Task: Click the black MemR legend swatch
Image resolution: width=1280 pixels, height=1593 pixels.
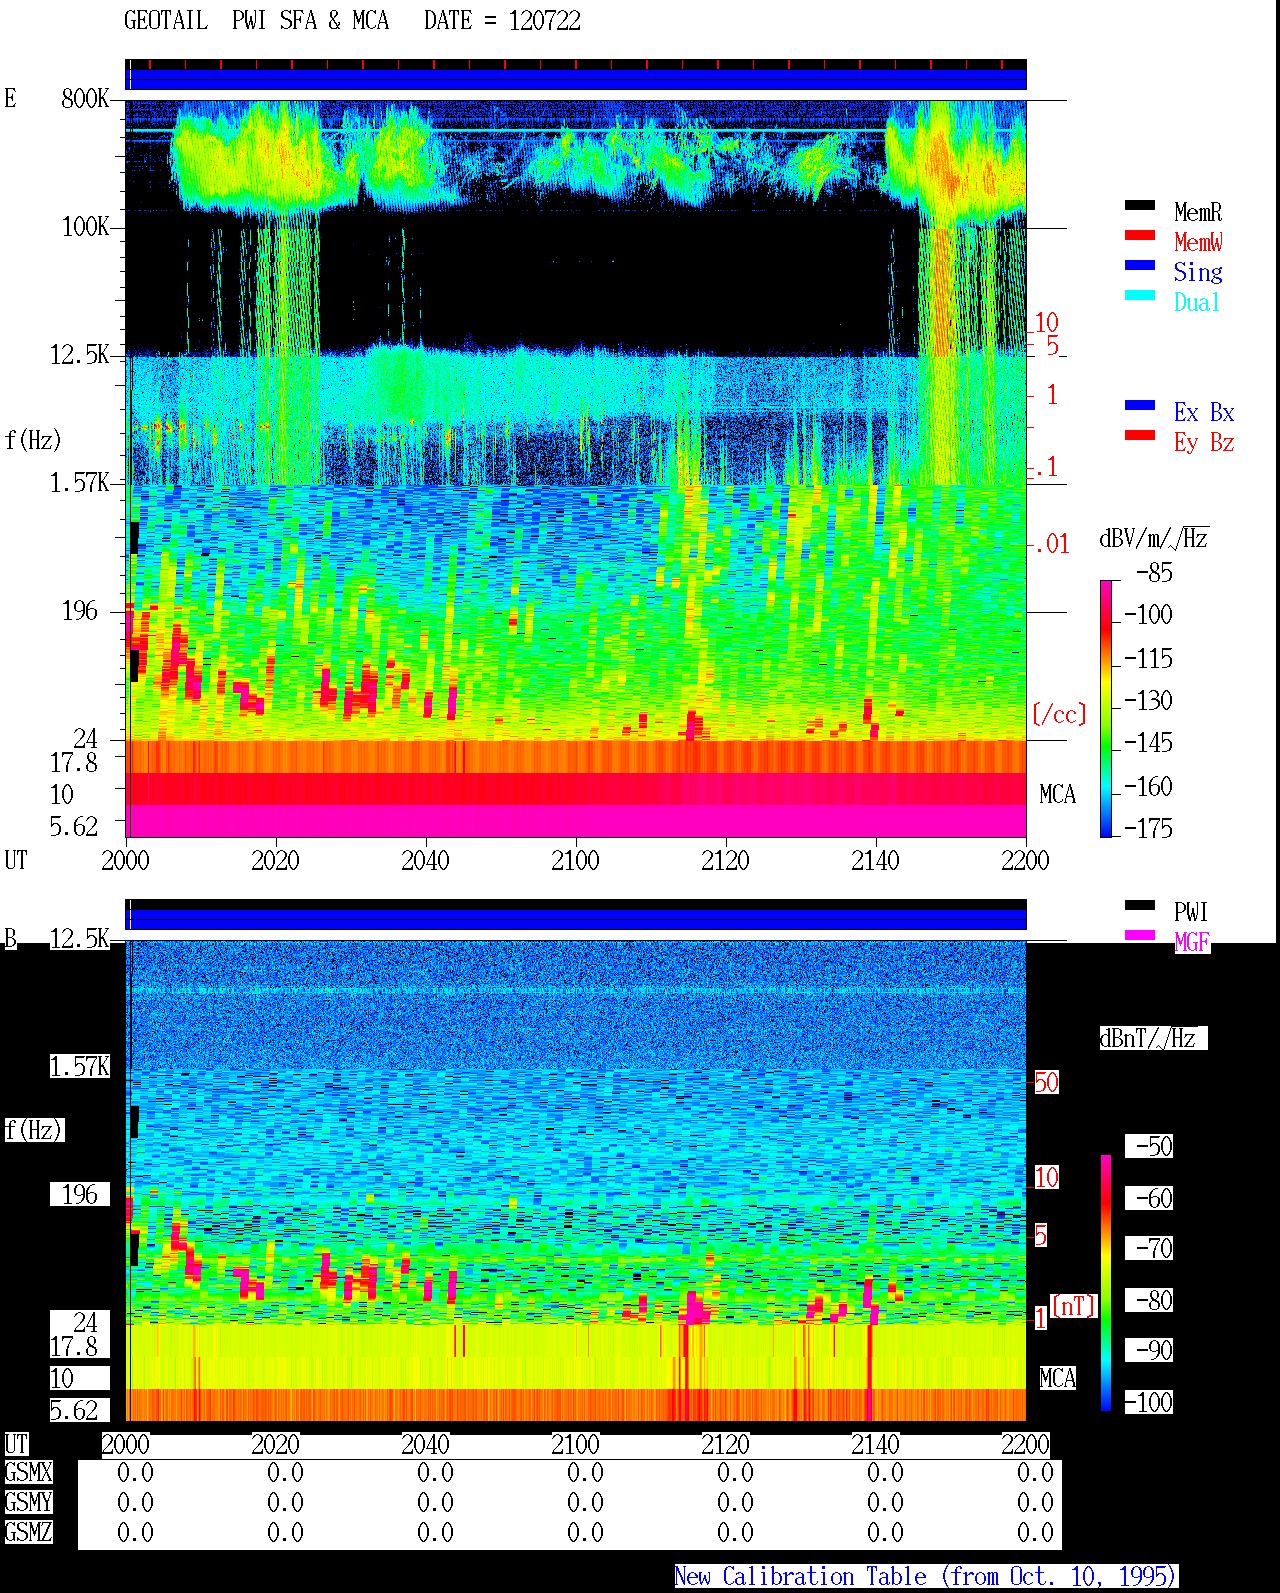Action: click(1140, 206)
